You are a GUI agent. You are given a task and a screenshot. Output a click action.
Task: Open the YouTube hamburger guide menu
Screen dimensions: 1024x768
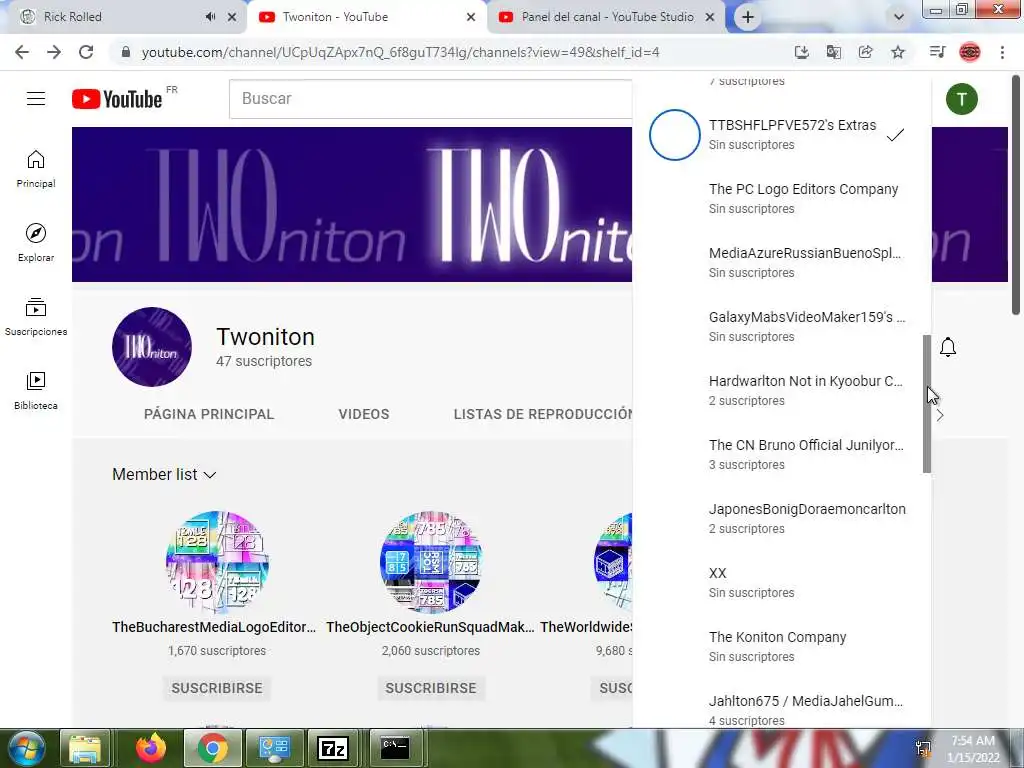[x=36, y=99]
